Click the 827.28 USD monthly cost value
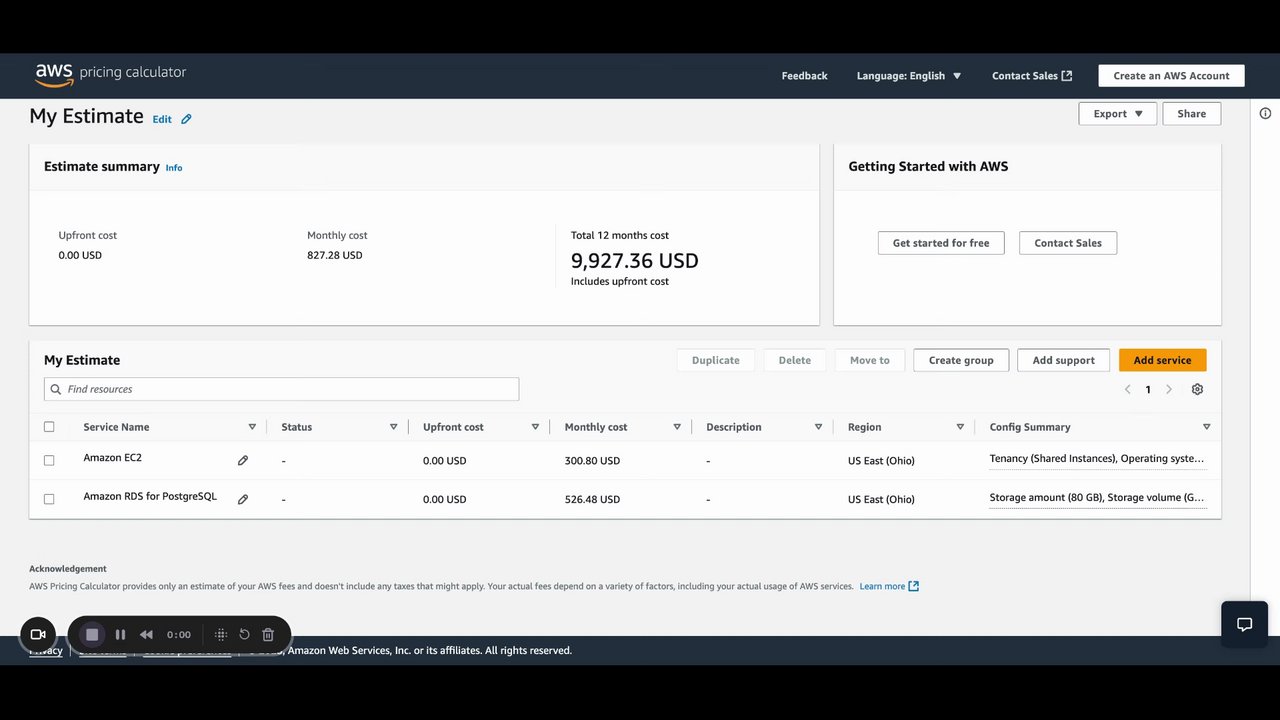Screen dimensions: 1280x720 335,255
